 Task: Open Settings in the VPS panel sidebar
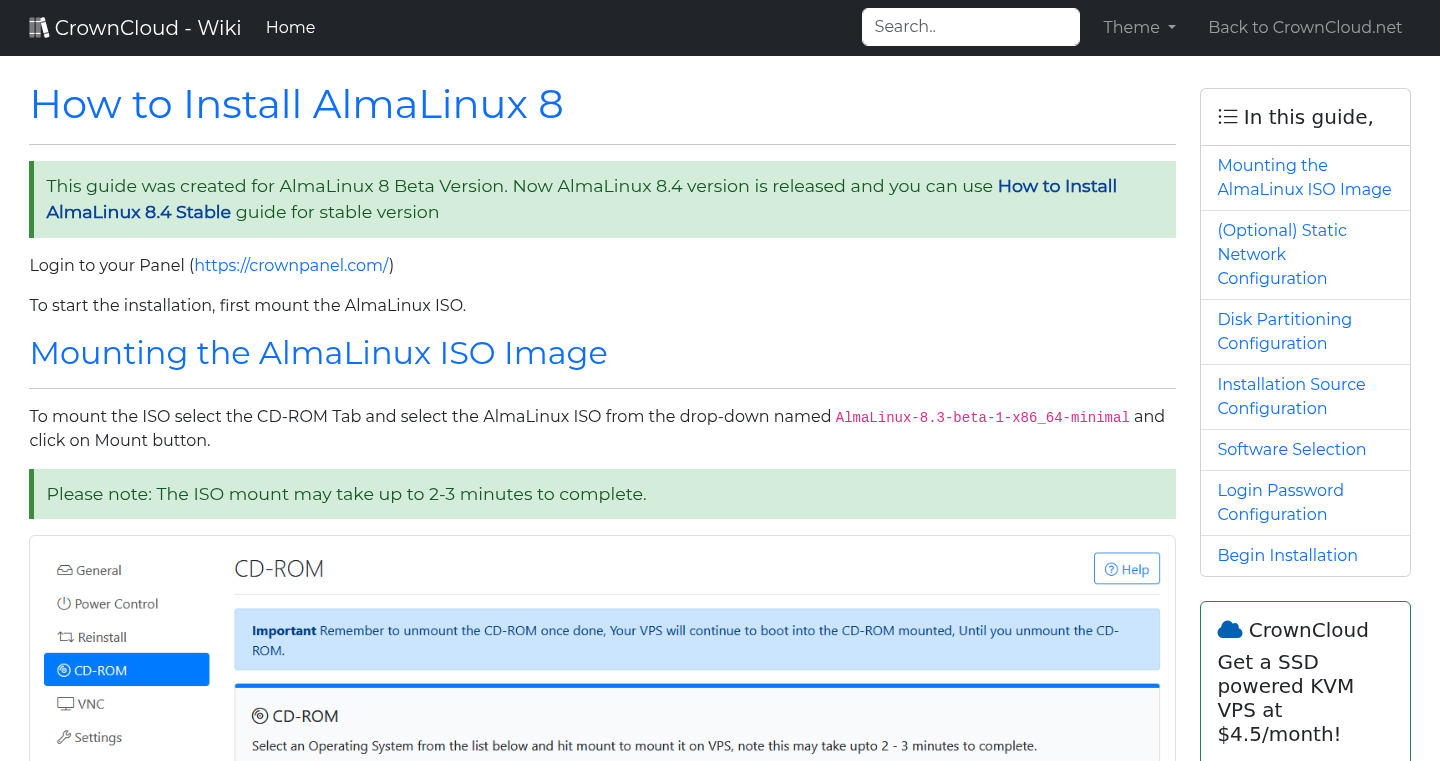(x=97, y=737)
